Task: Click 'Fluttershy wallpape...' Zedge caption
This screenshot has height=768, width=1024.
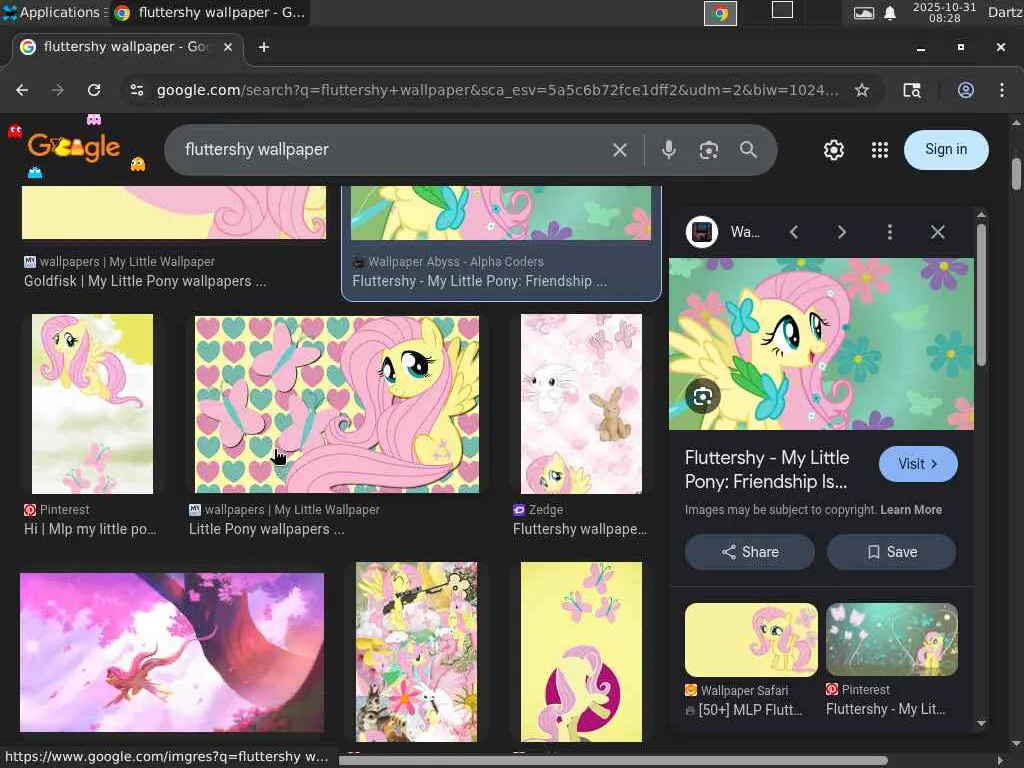Action: (580, 529)
